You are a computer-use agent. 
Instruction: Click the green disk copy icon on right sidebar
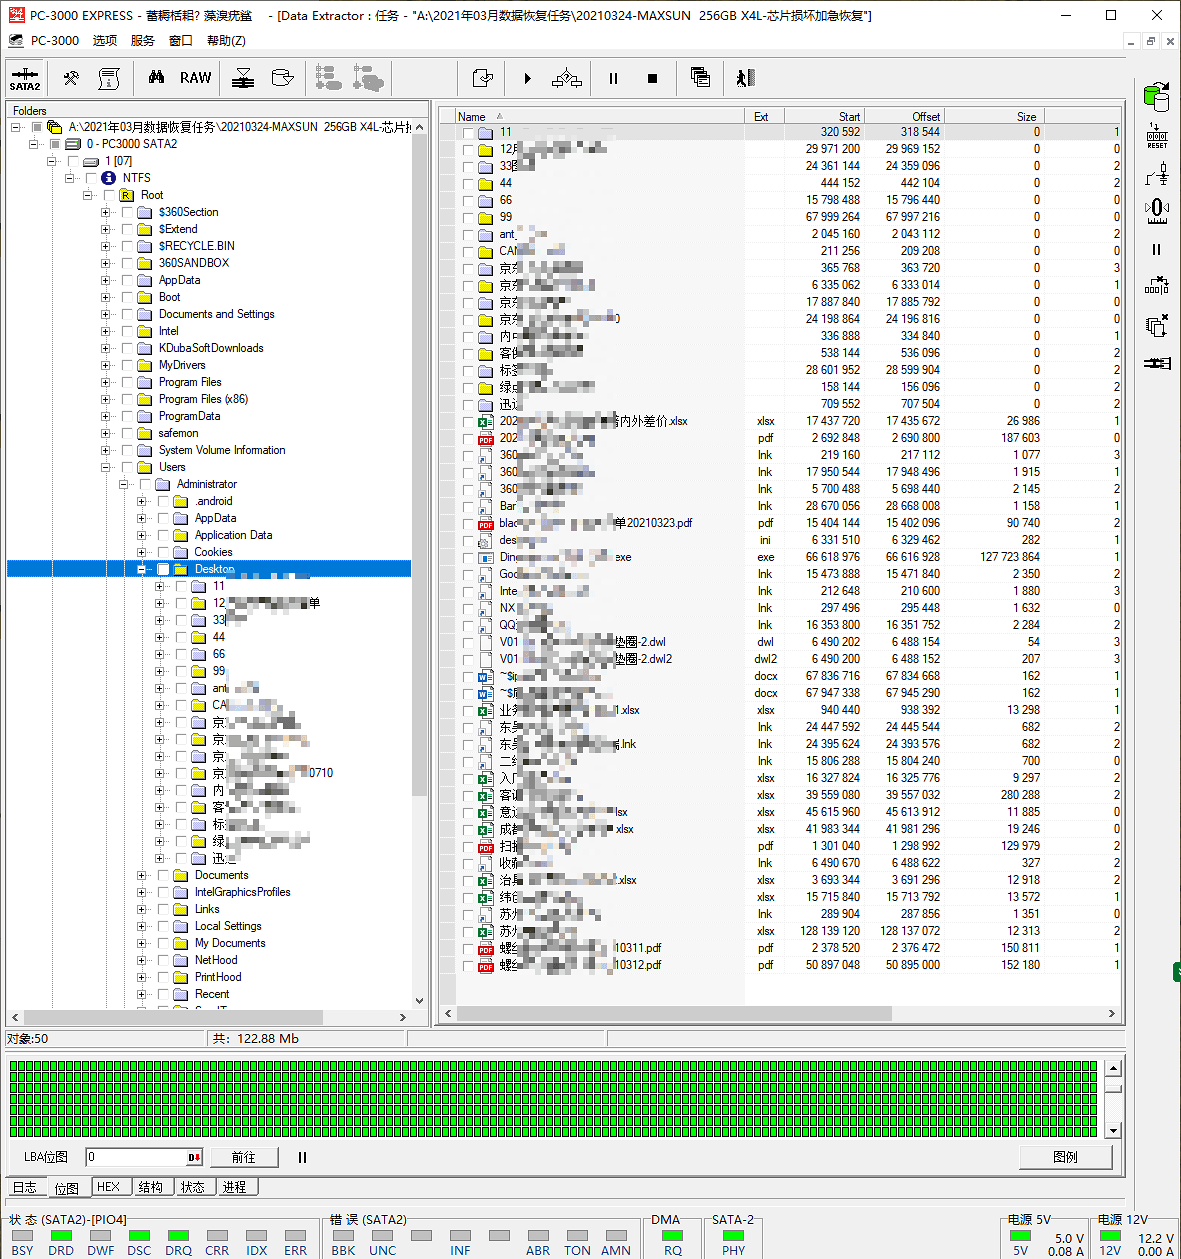click(x=1156, y=97)
